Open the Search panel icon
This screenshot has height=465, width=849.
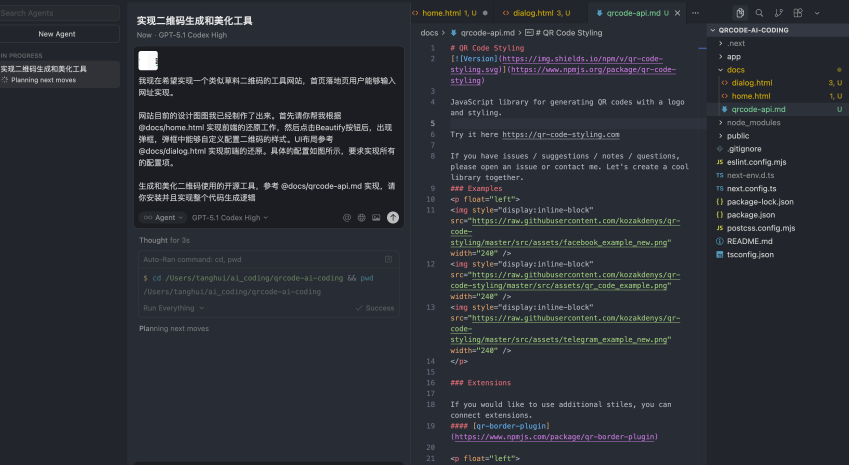[760, 13]
